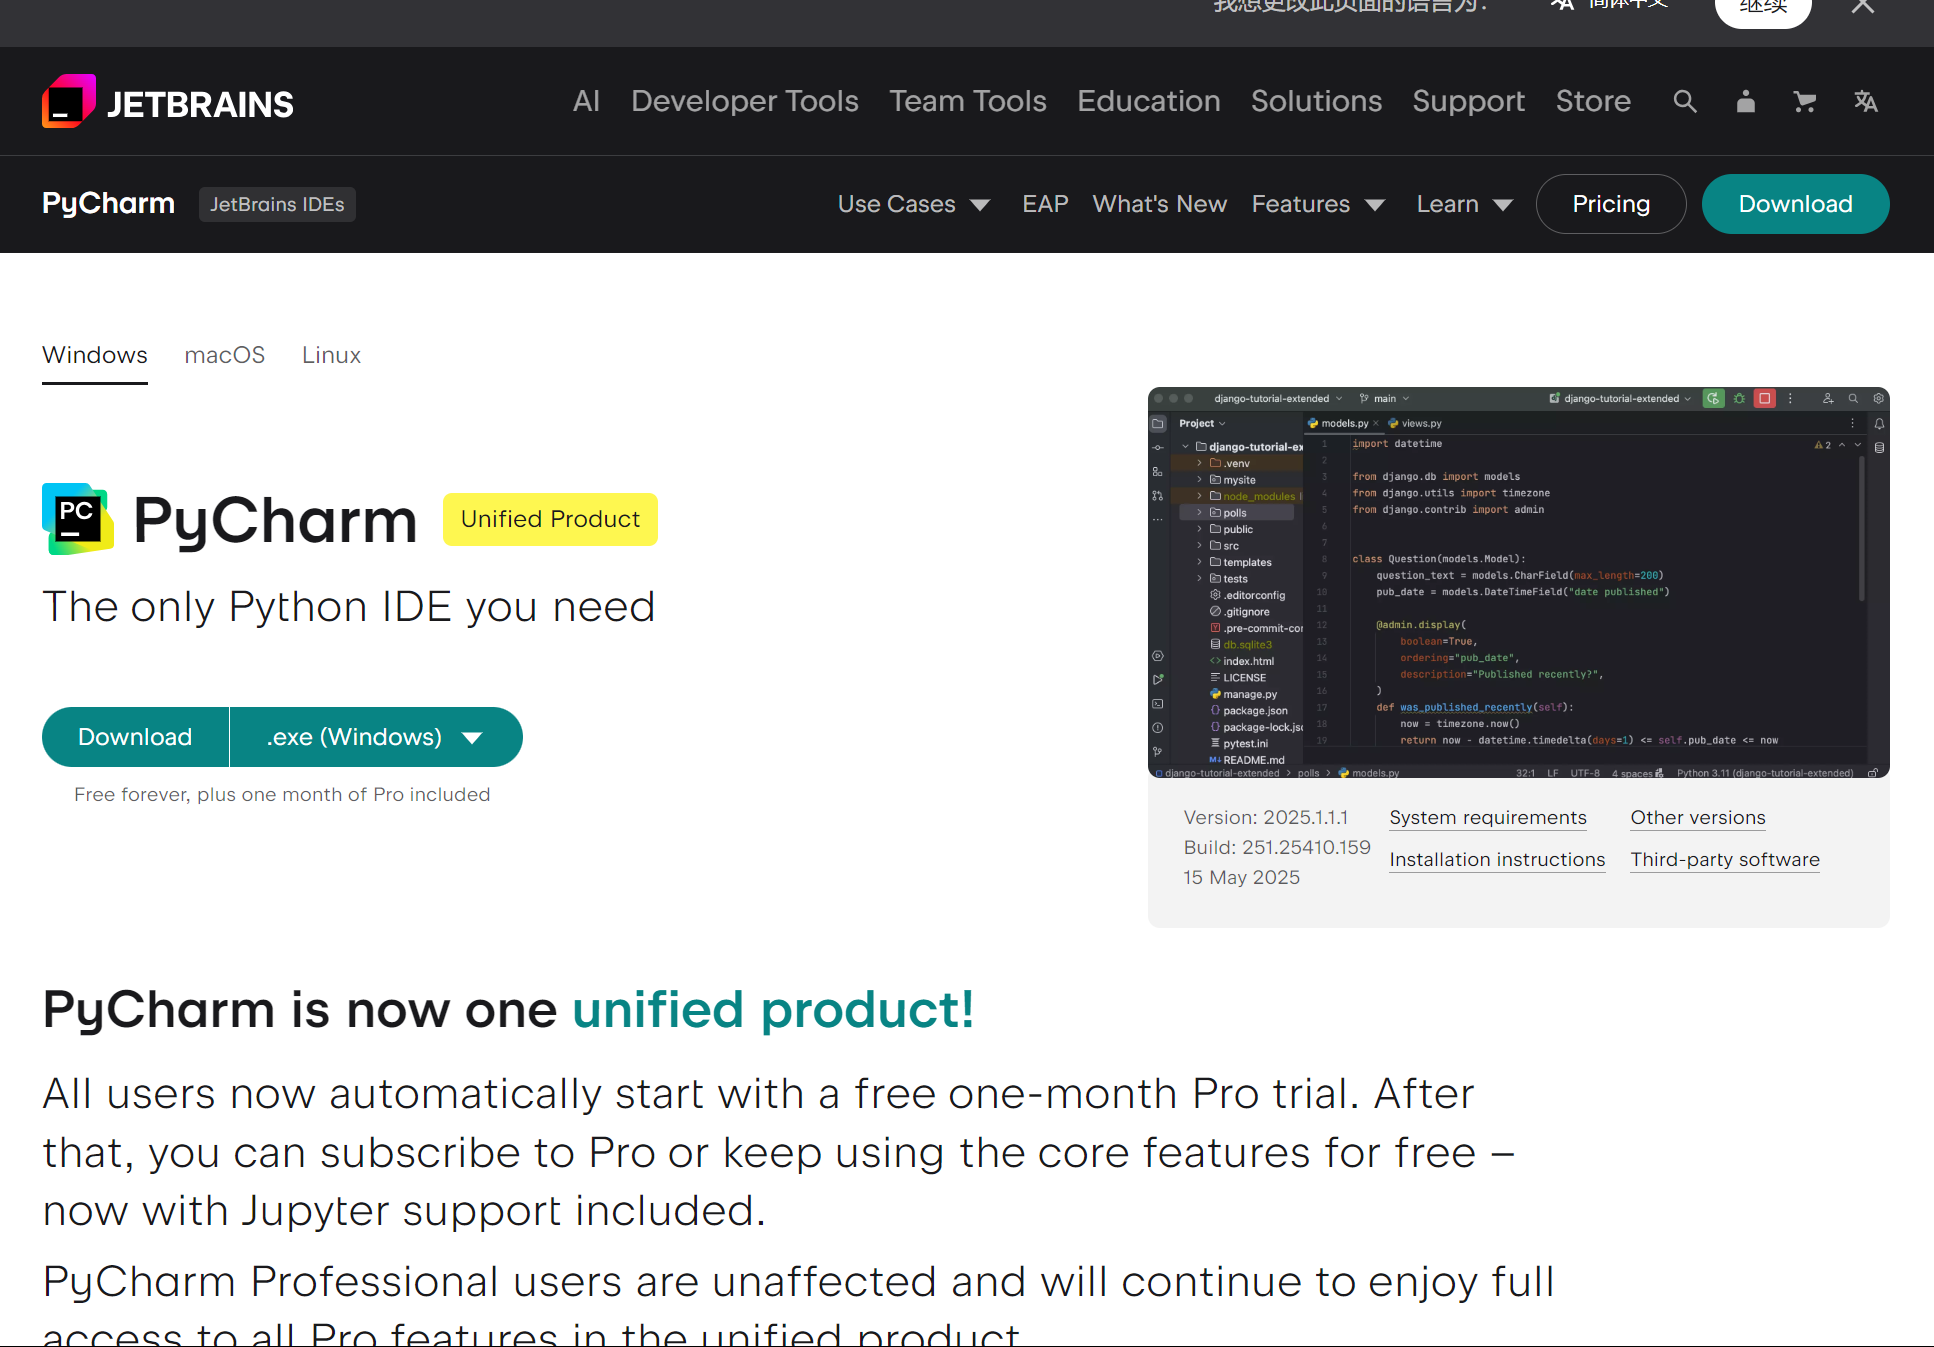Close the language suggestion banner
Image resolution: width=1934 pixels, height=1347 pixels.
pos(1862,8)
